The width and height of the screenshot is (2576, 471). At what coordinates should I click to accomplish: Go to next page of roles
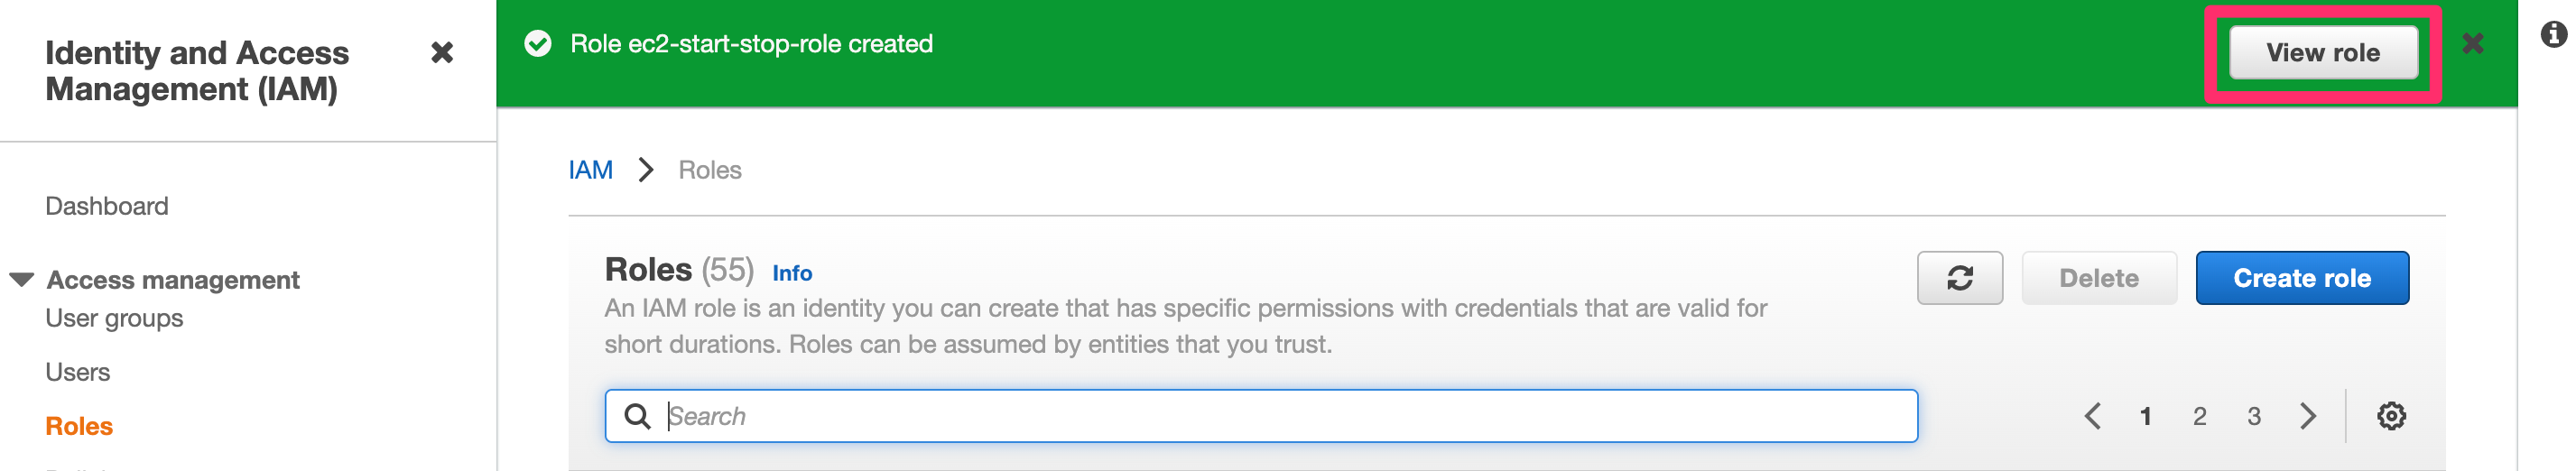pyautogui.click(x=2307, y=416)
